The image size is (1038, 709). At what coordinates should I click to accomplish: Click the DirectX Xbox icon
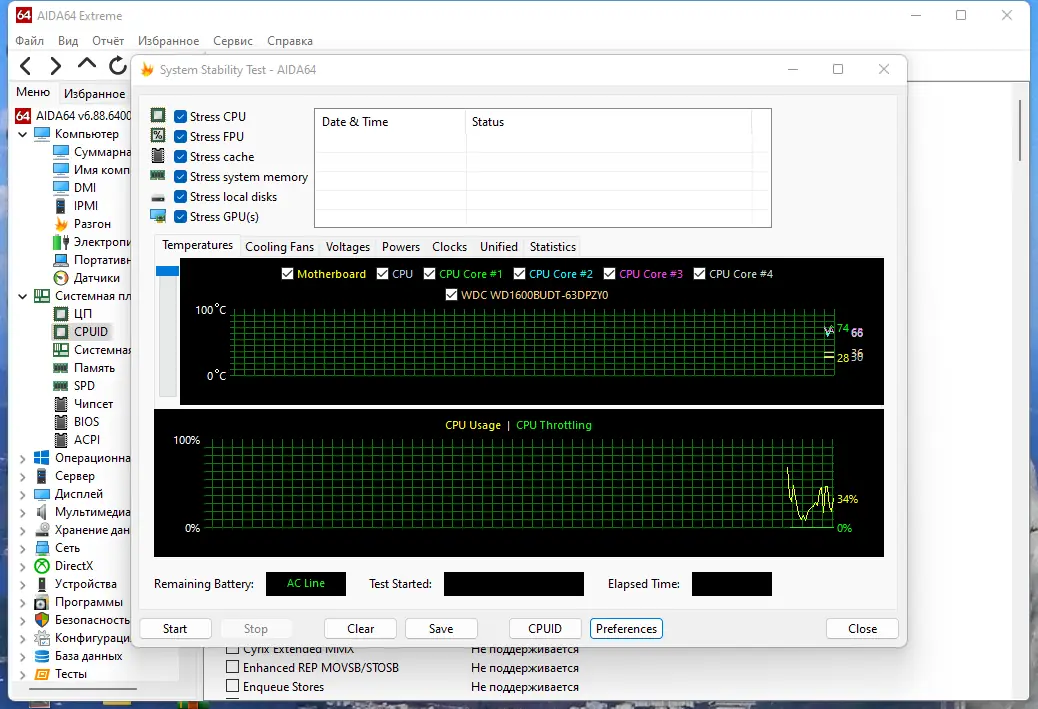click(42, 566)
